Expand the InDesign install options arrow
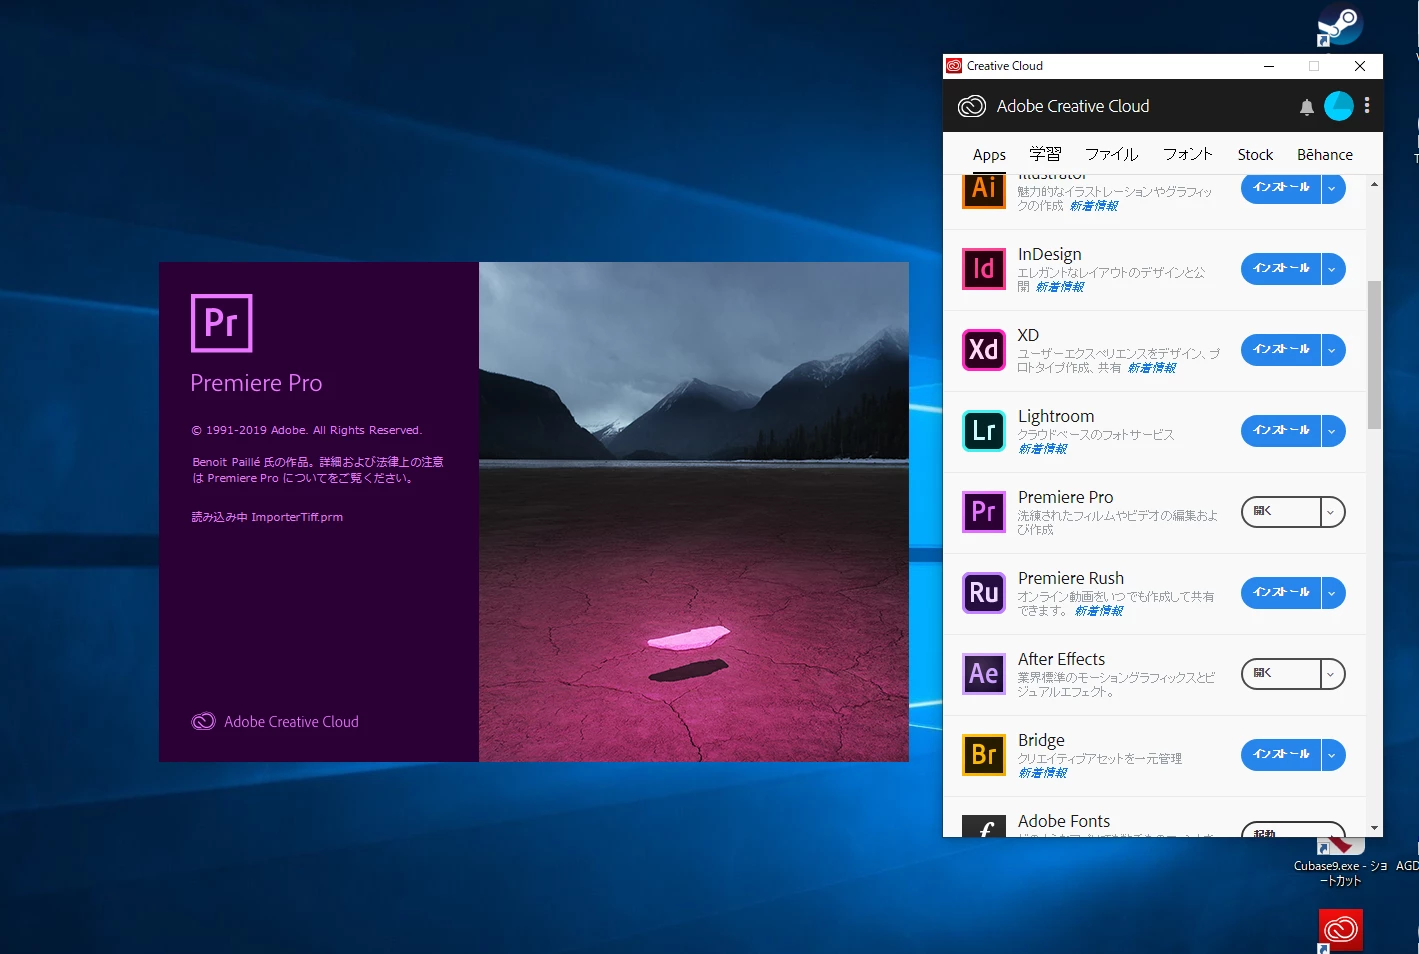The image size is (1419, 954). [x=1332, y=268]
